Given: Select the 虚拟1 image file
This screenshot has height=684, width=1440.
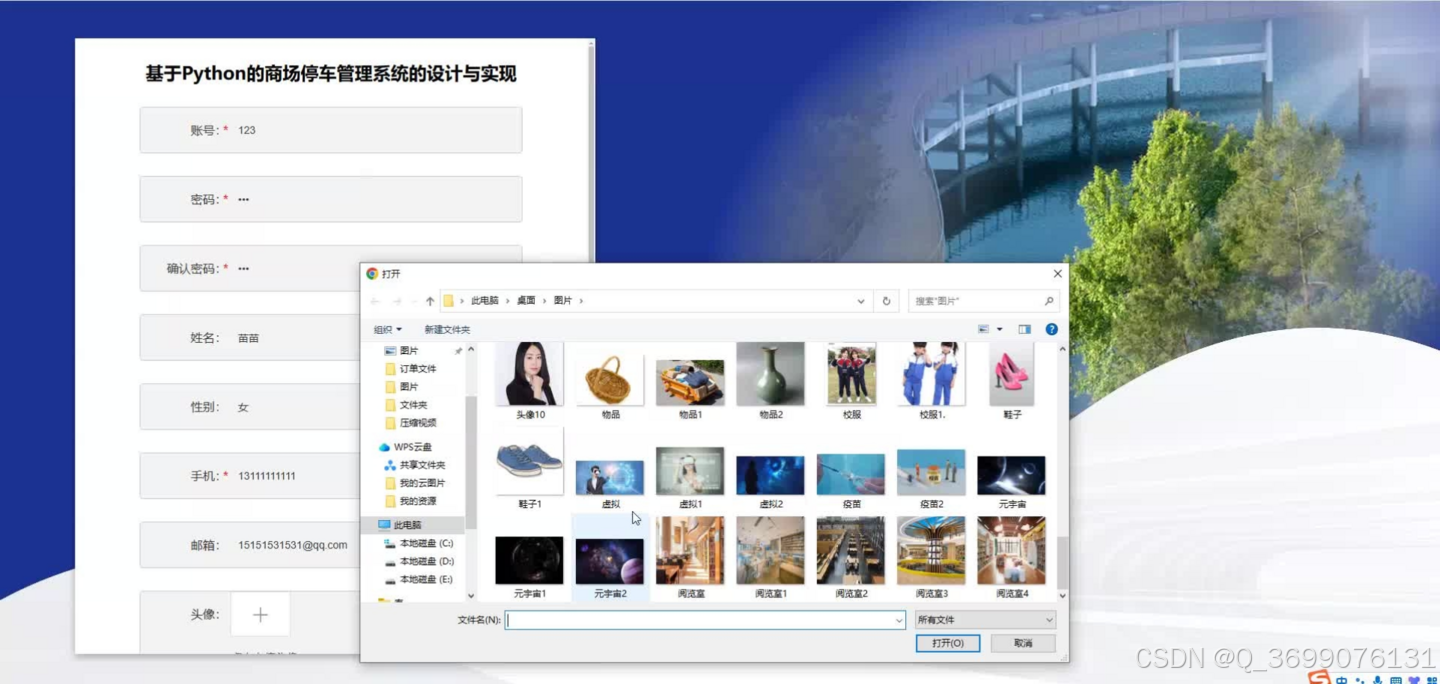Looking at the screenshot, I should pyautogui.click(x=690, y=476).
